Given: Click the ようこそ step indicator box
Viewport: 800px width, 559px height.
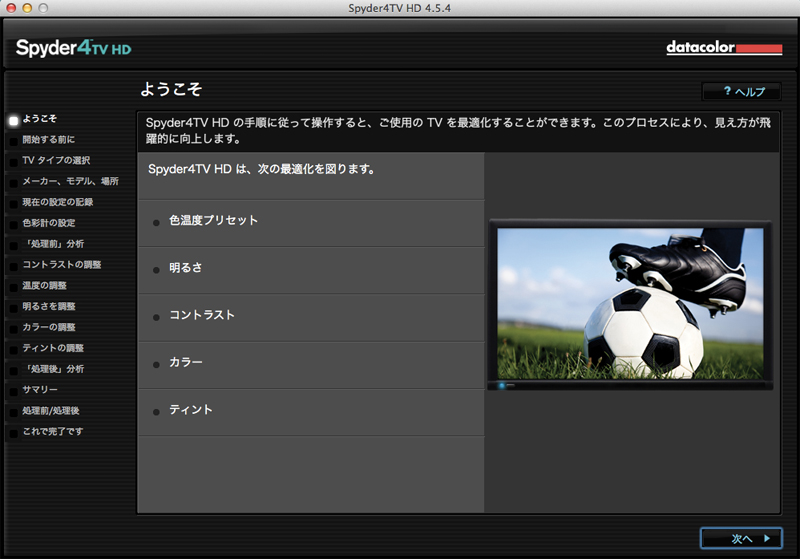Looking at the screenshot, I should (14, 121).
